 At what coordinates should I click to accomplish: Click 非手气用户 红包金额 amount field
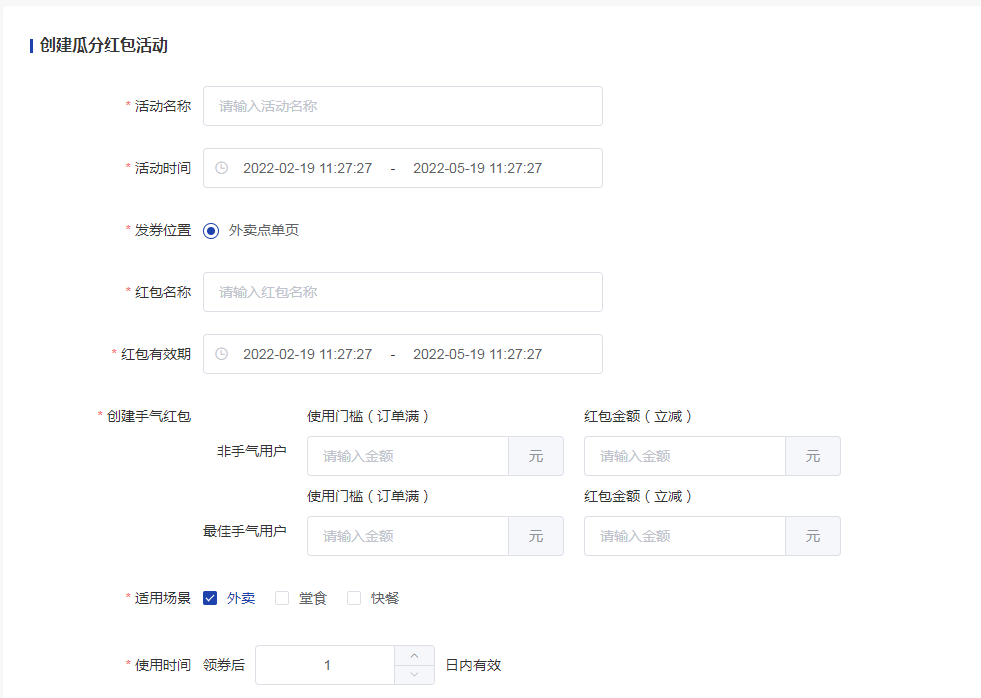click(684, 456)
